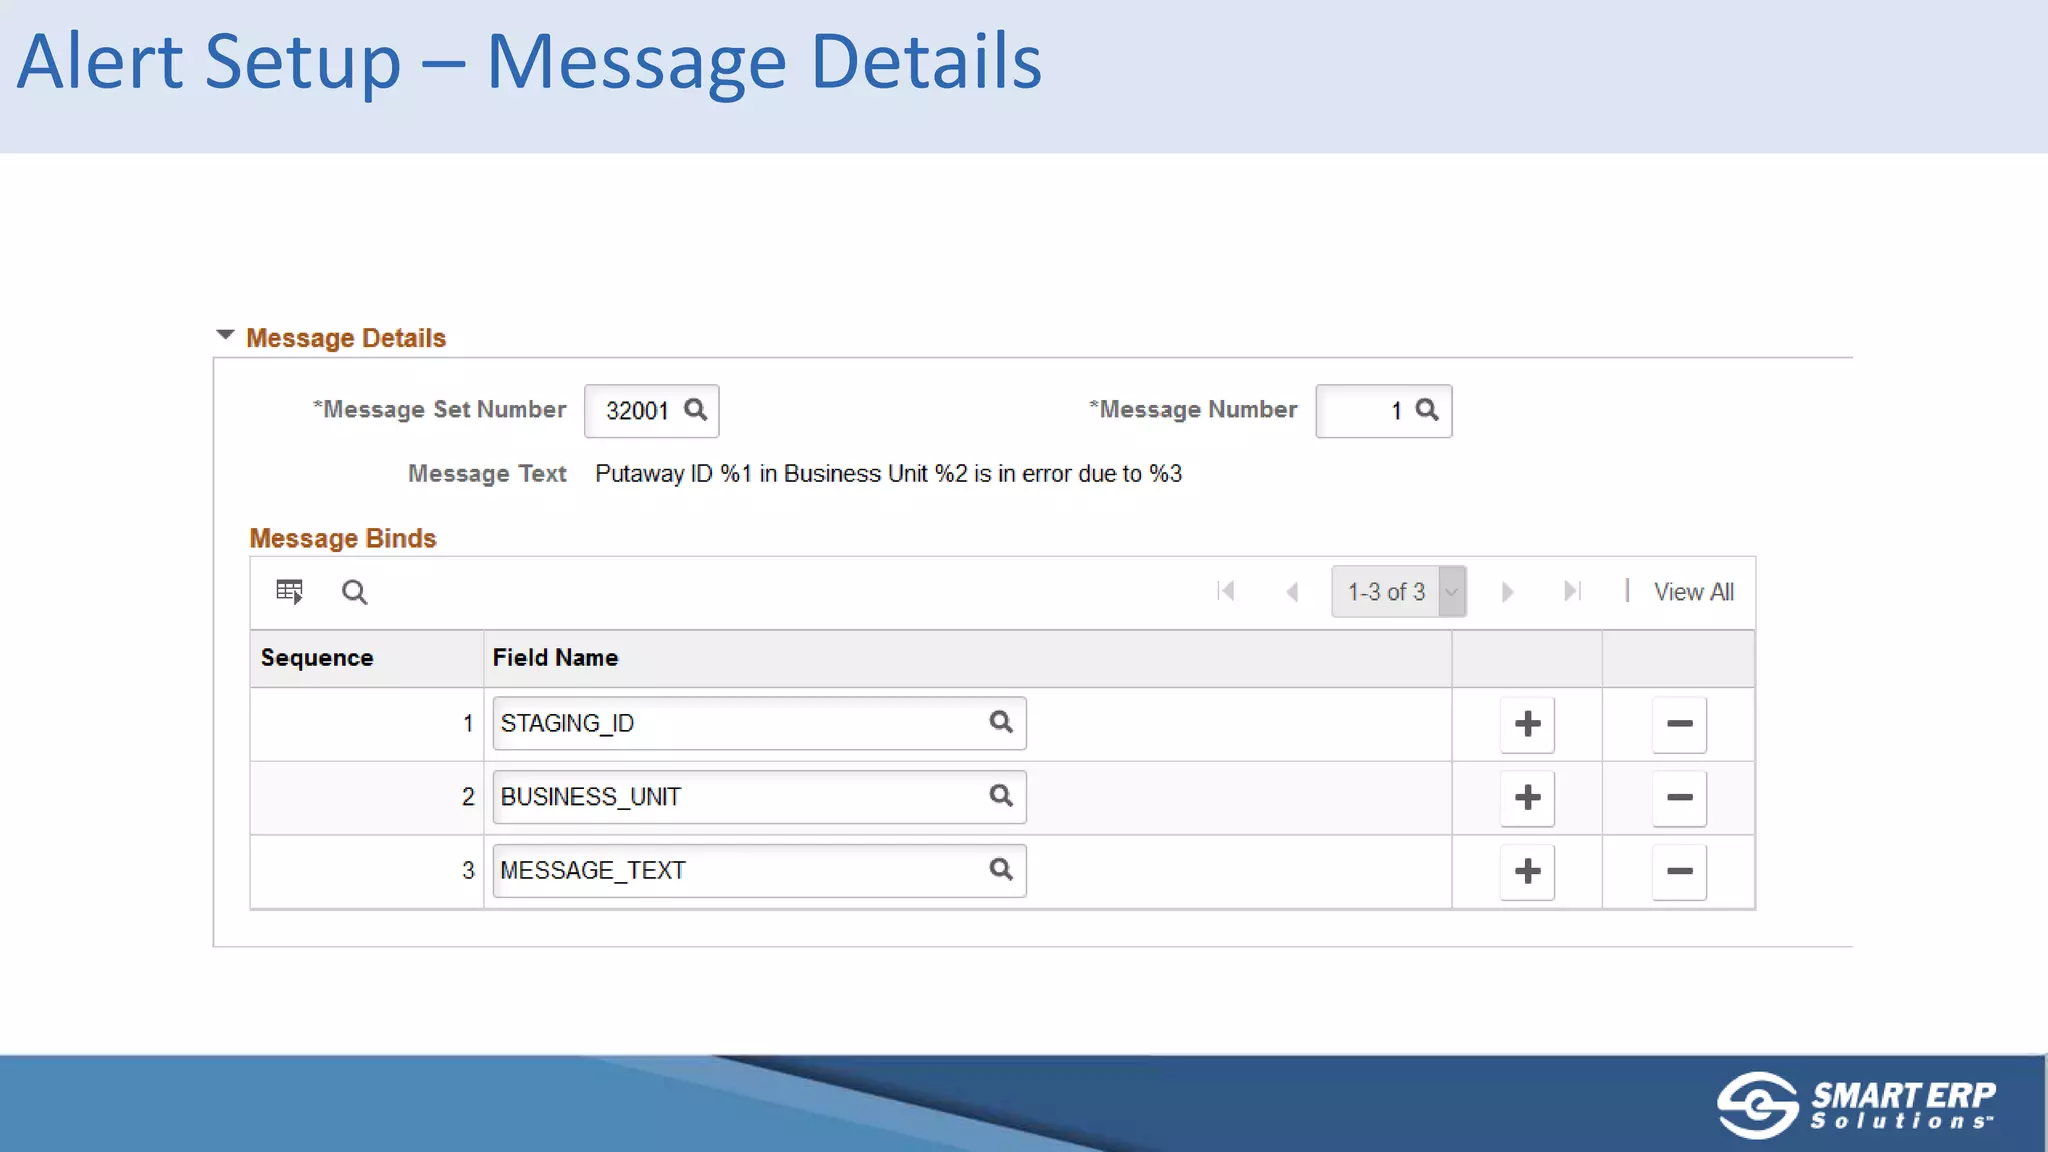Click the Message Binds heading
Screen dimensions: 2048x1152
(x=343, y=538)
